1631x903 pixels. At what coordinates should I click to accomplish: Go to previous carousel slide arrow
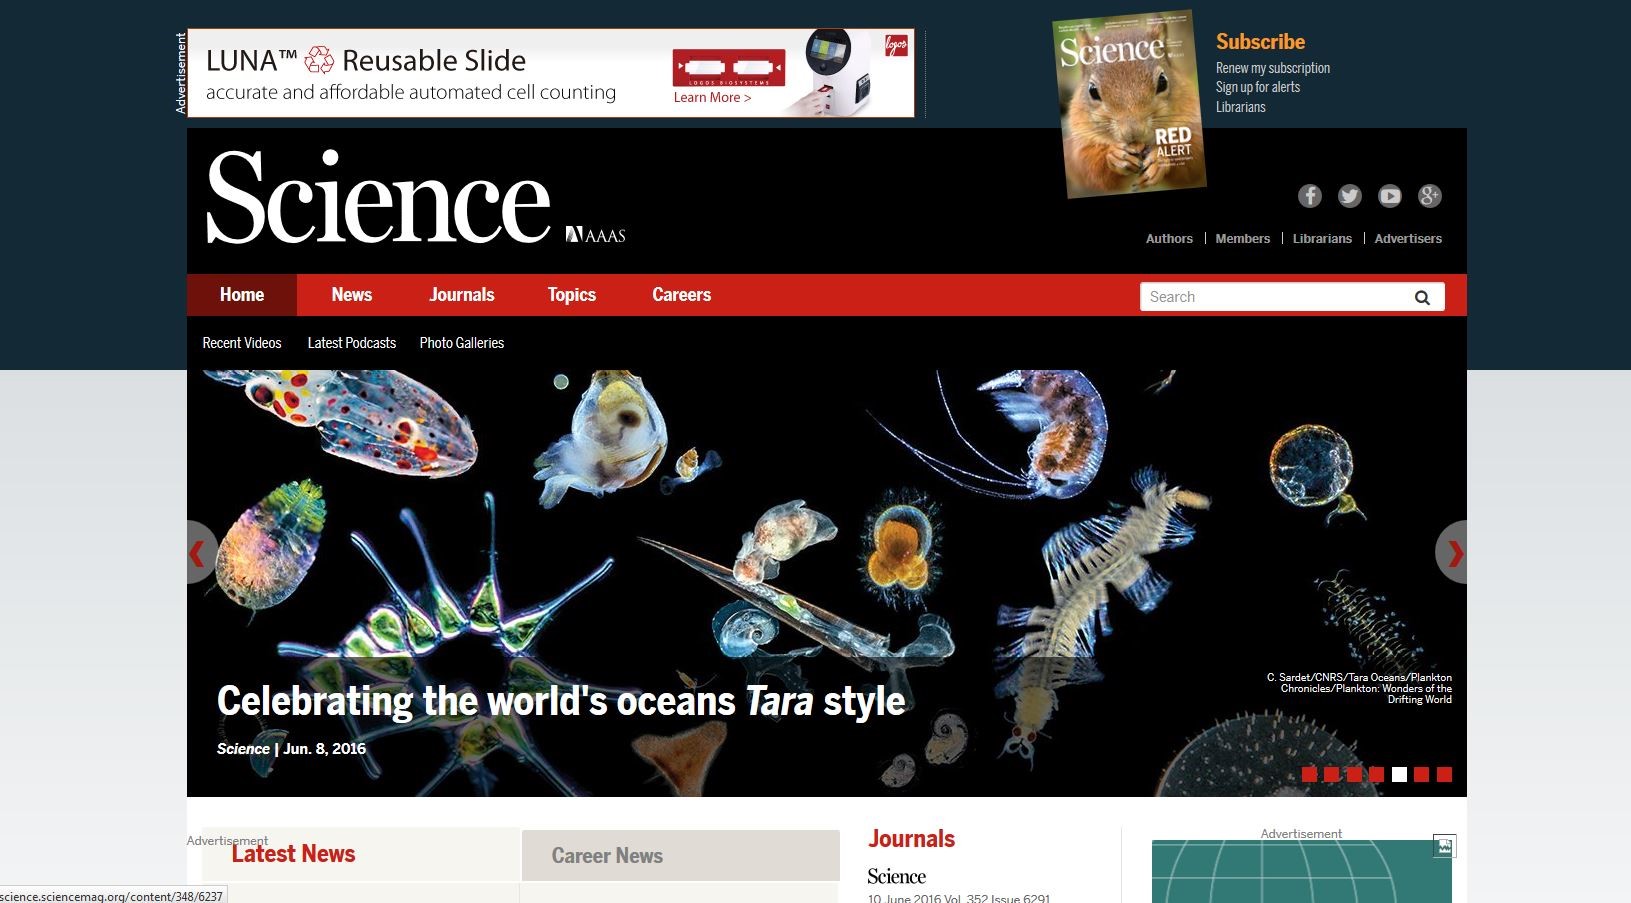pyautogui.click(x=200, y=552)
